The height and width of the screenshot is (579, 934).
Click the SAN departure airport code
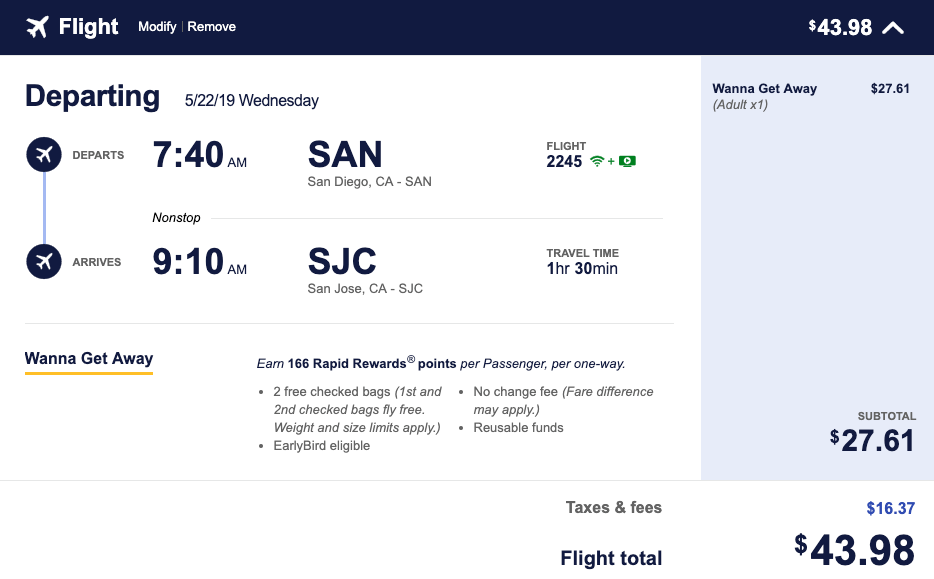345,155
